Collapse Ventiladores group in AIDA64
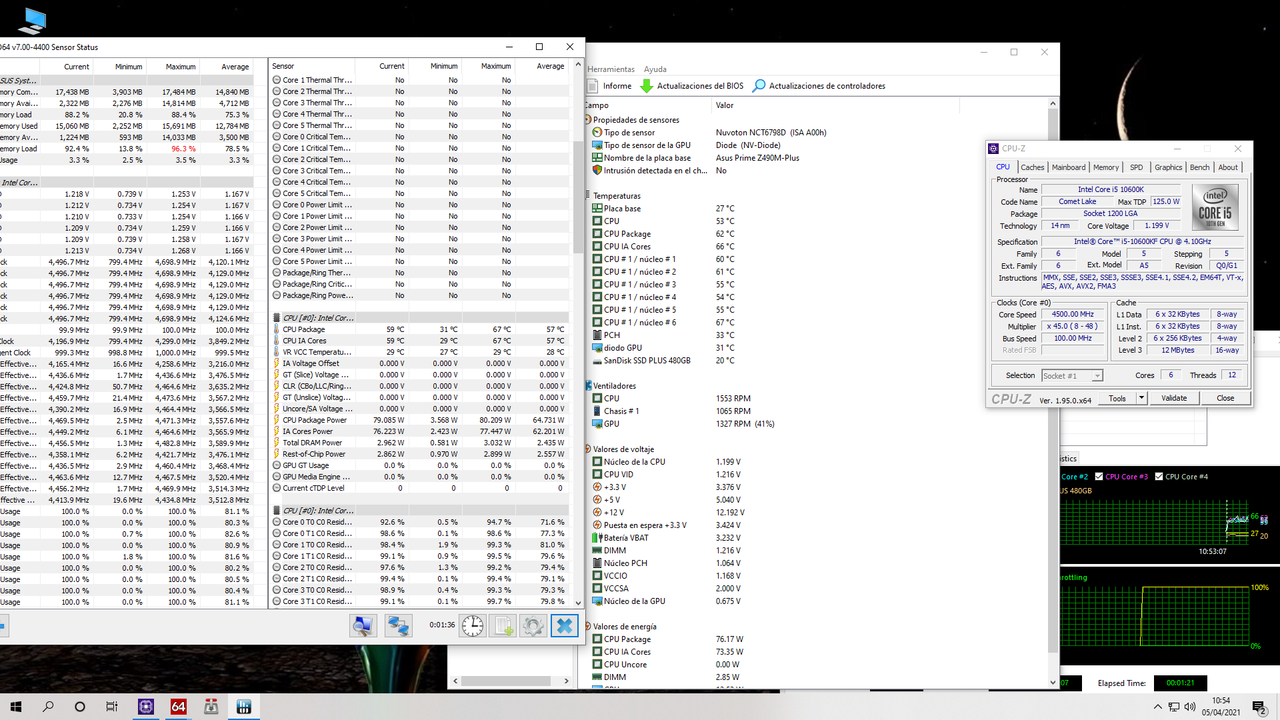The width and height of the screenshot is (1280, 720). click(x=588, y=386)
